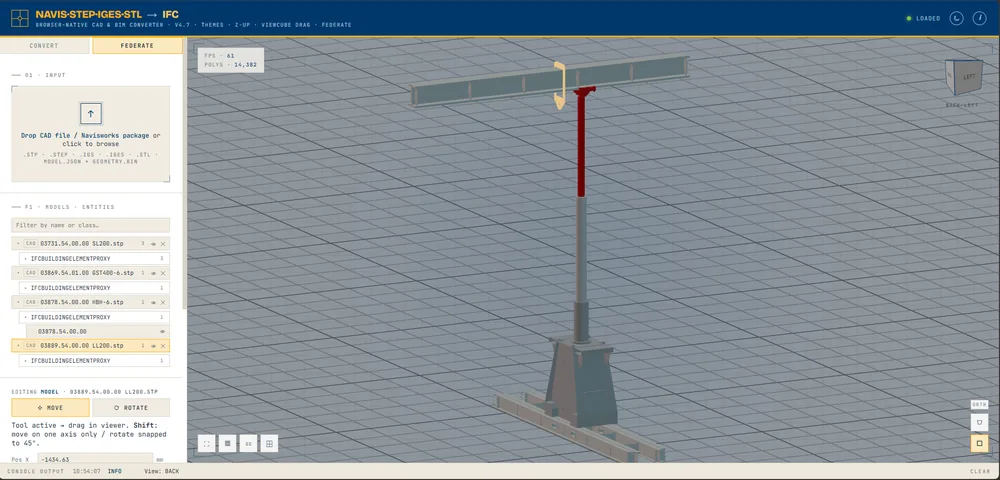The height and width of the screenshot is (480, 1000).
Task: Click the third viewer toolbar icon, with the dots
Action: pyautogui.click(x=248, y=444)
